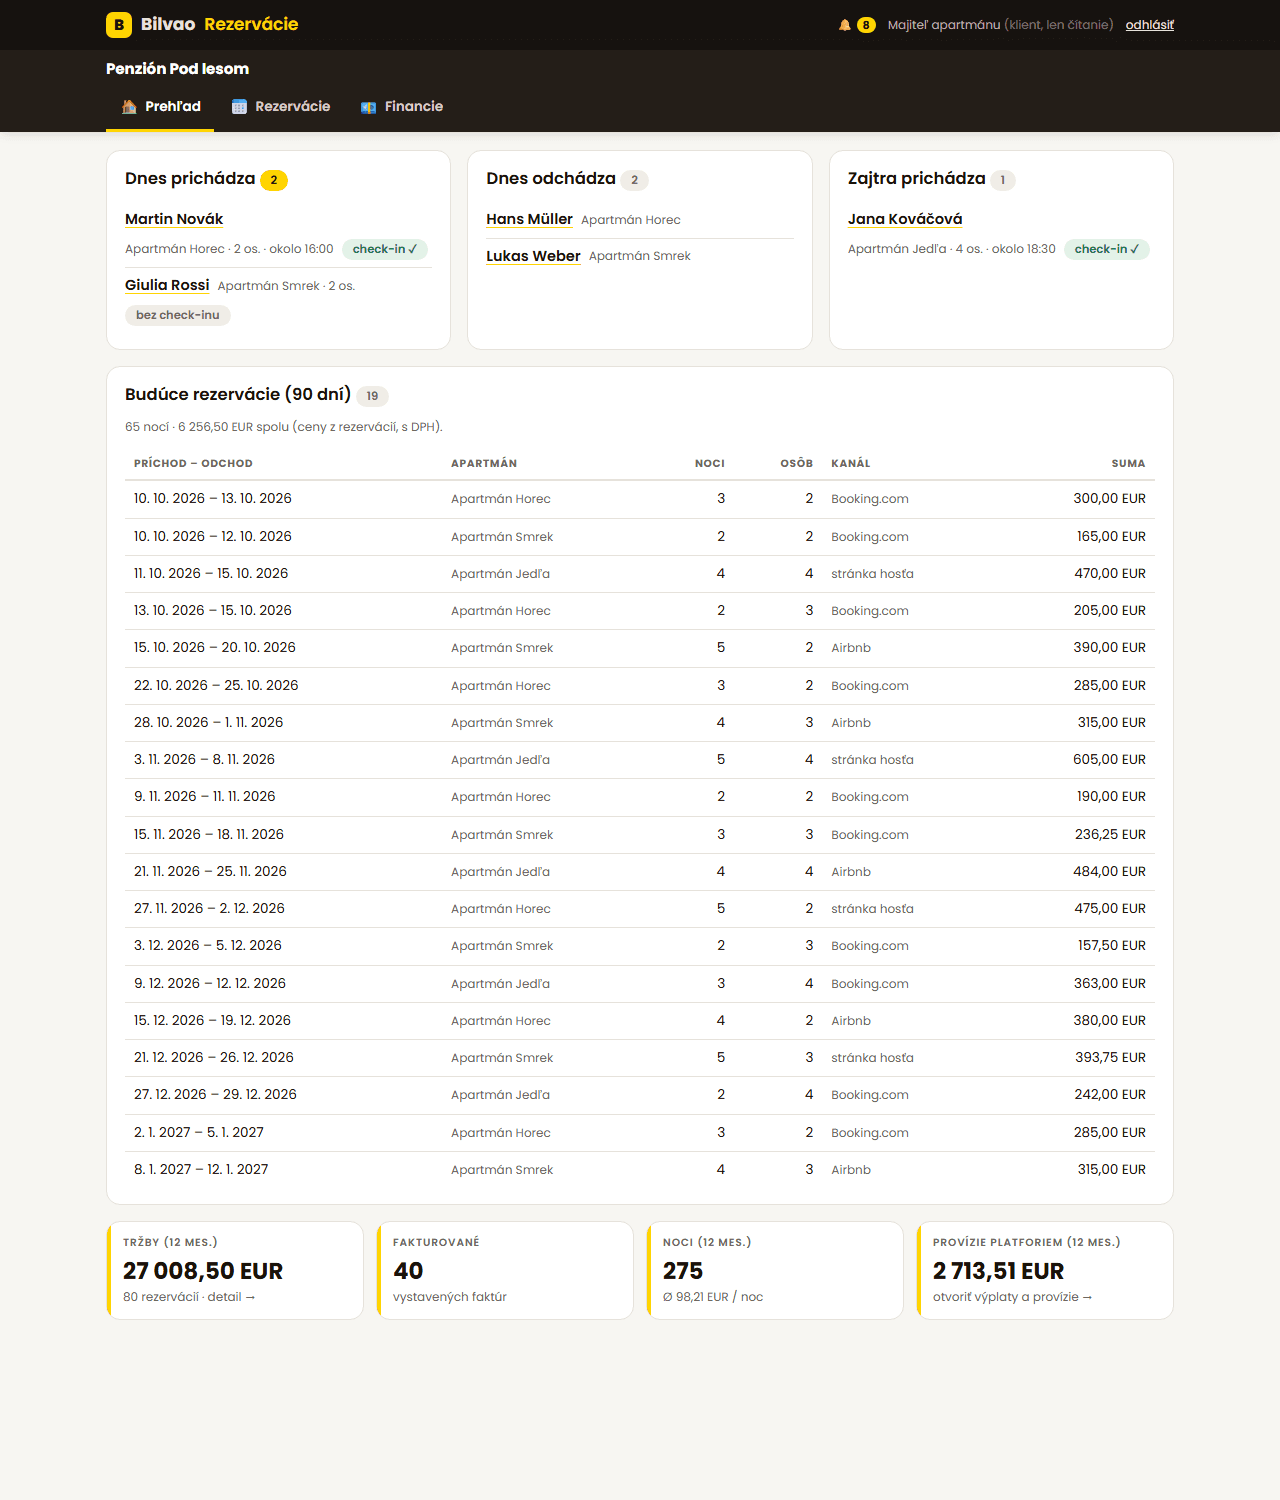Screen dimensions: 1280x1500
Task: Click the Penzión Pod lesom title
Action: click(x=177, y=69)
